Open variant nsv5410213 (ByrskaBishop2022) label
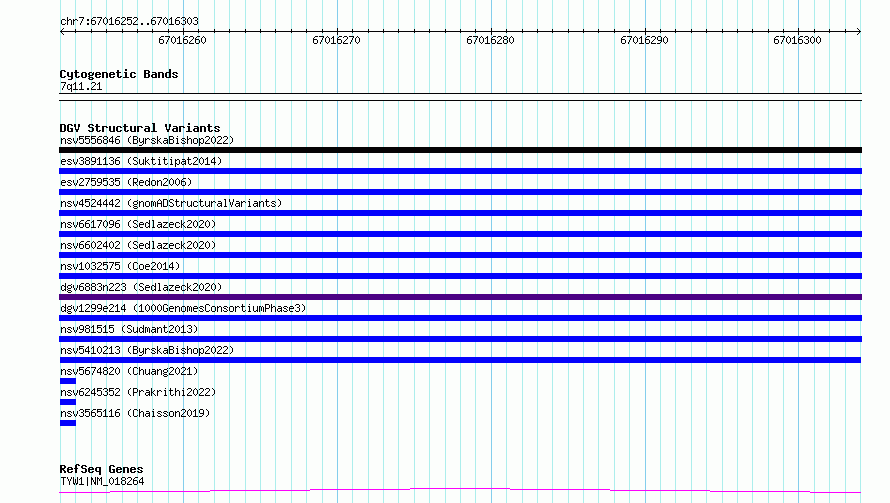 tap(147, 350)
